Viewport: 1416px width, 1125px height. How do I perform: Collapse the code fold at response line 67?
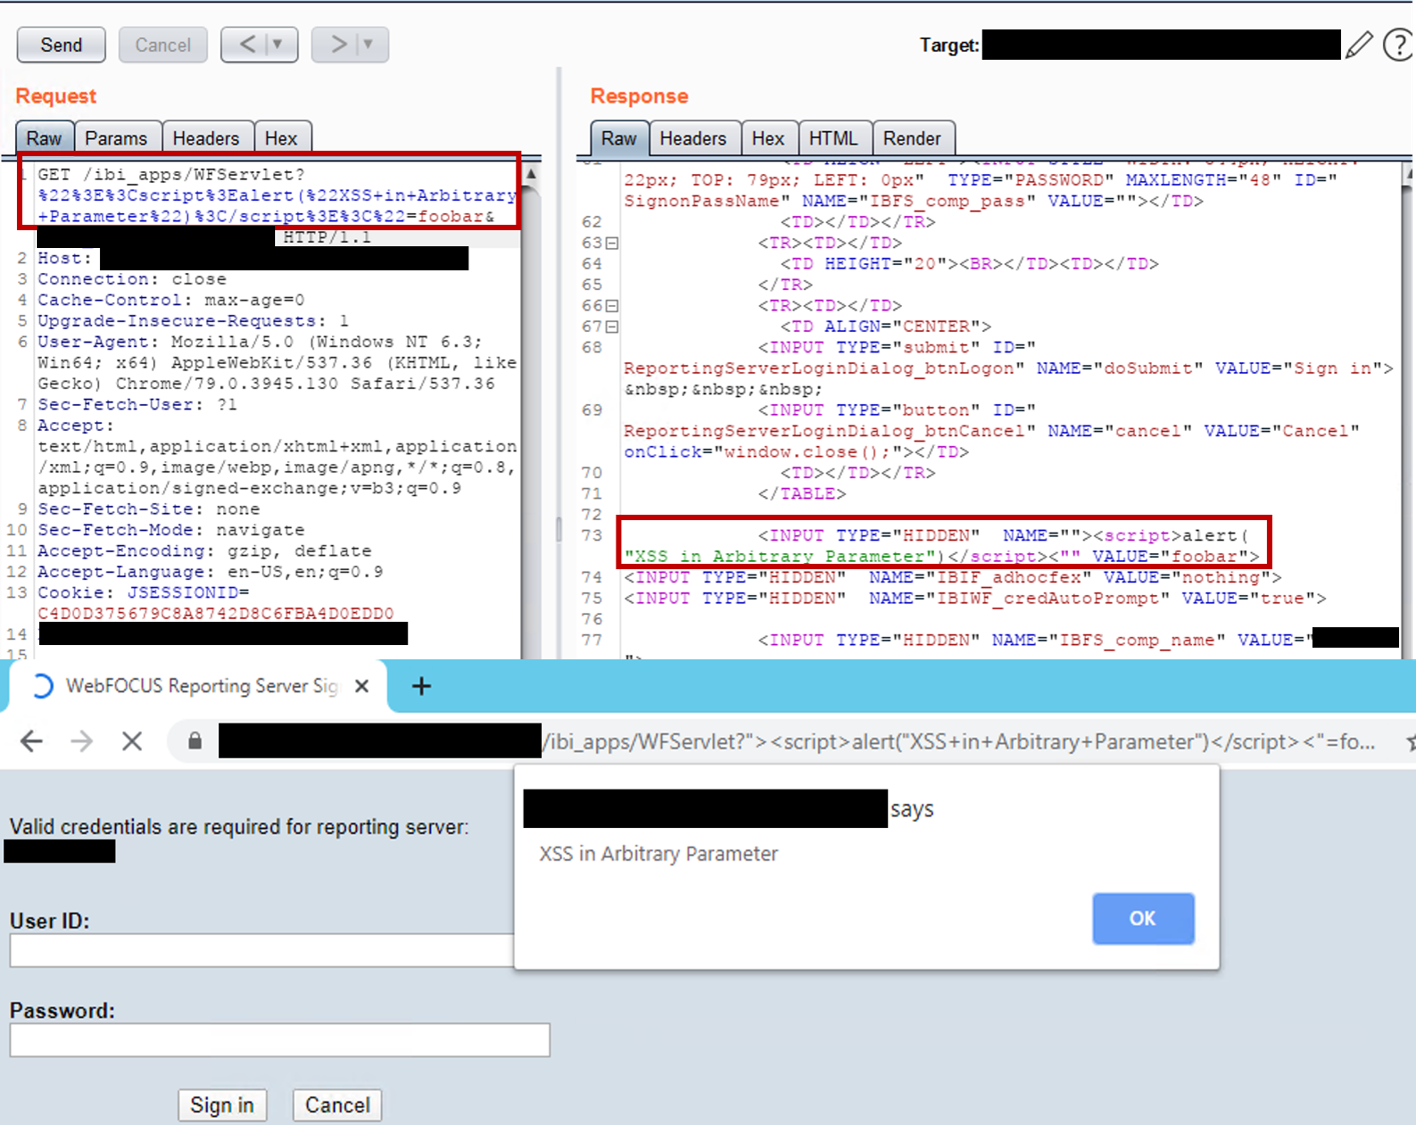(612, 327)
